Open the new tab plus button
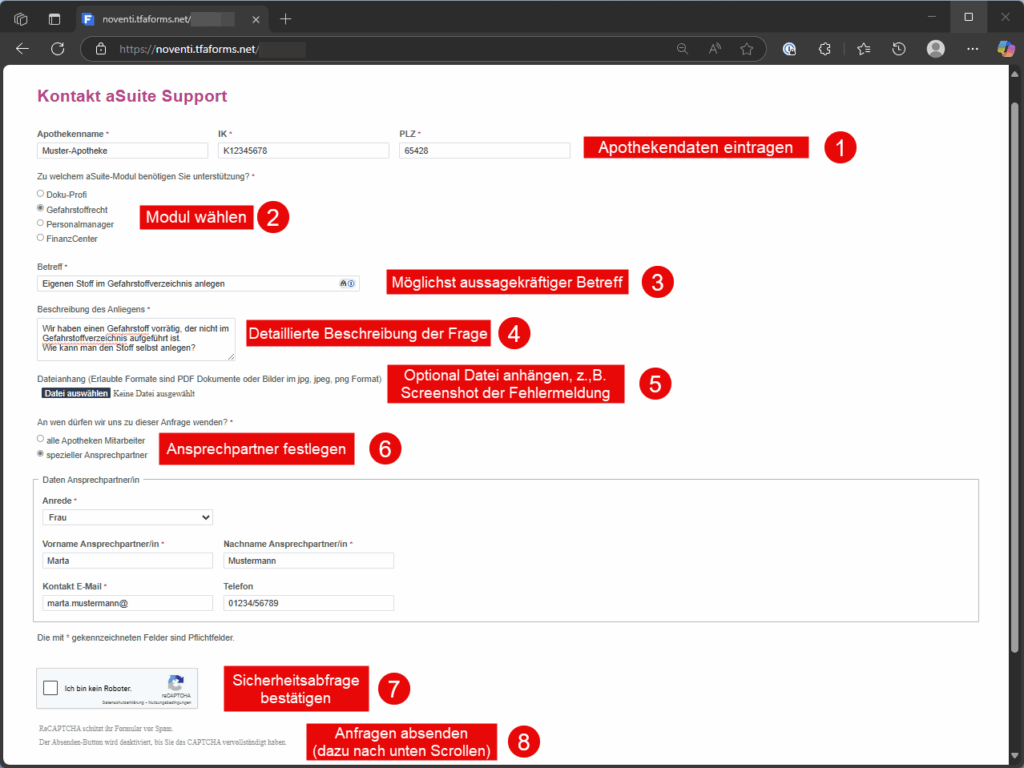The image size is (1024, 768). (286, 18)
